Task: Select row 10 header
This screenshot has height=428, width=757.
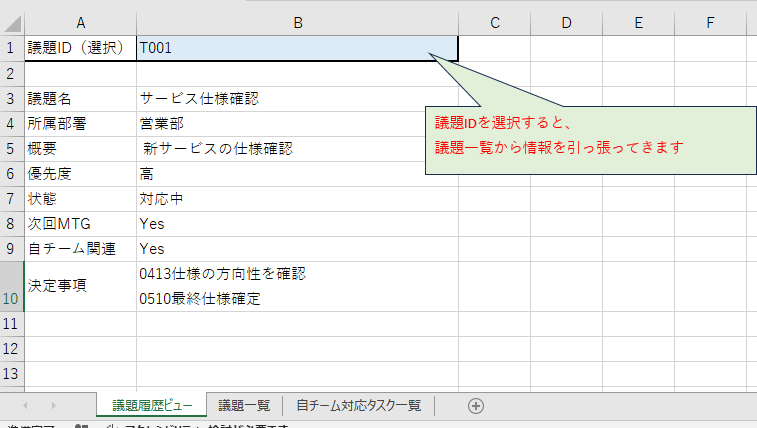Action: click(x=12, y=287)
